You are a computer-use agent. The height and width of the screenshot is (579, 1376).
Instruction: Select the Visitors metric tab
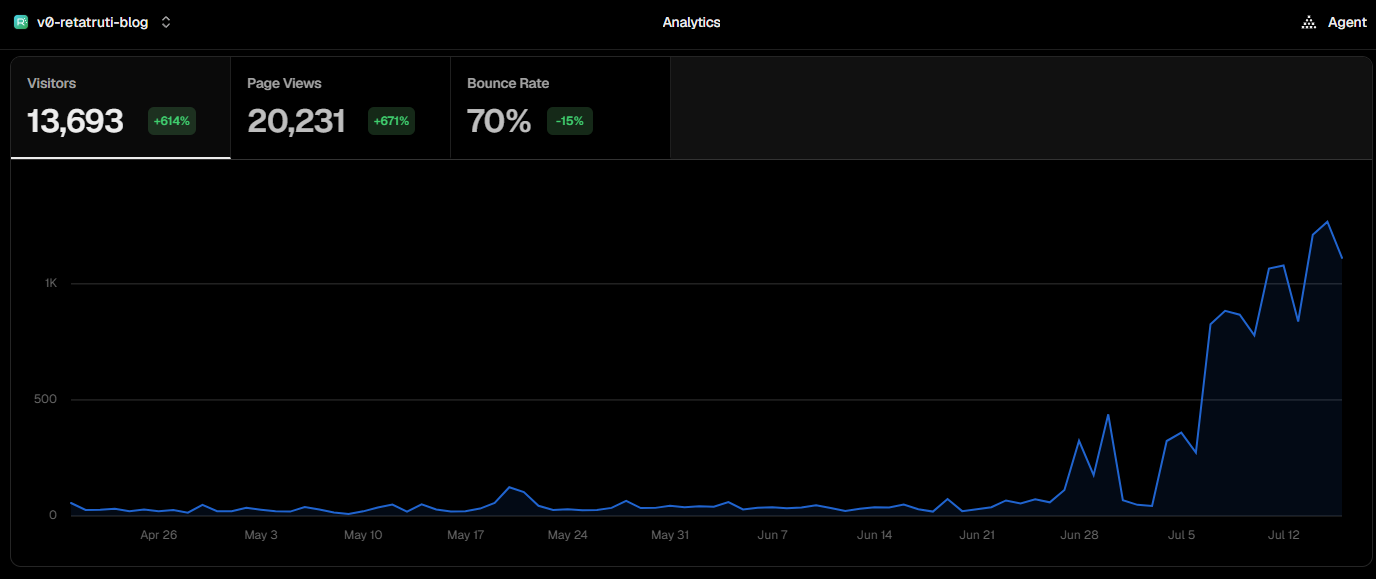pos(121,108)
